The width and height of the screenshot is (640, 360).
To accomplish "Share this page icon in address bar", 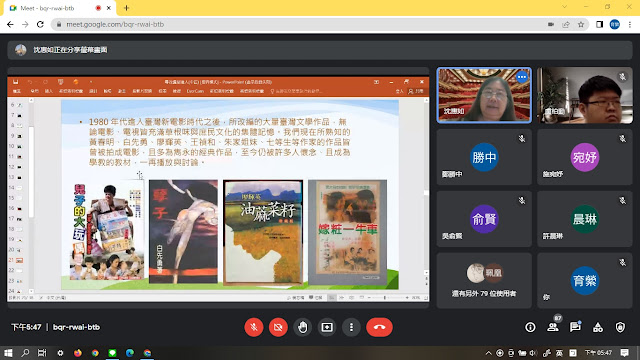I will tap(566, 24).
